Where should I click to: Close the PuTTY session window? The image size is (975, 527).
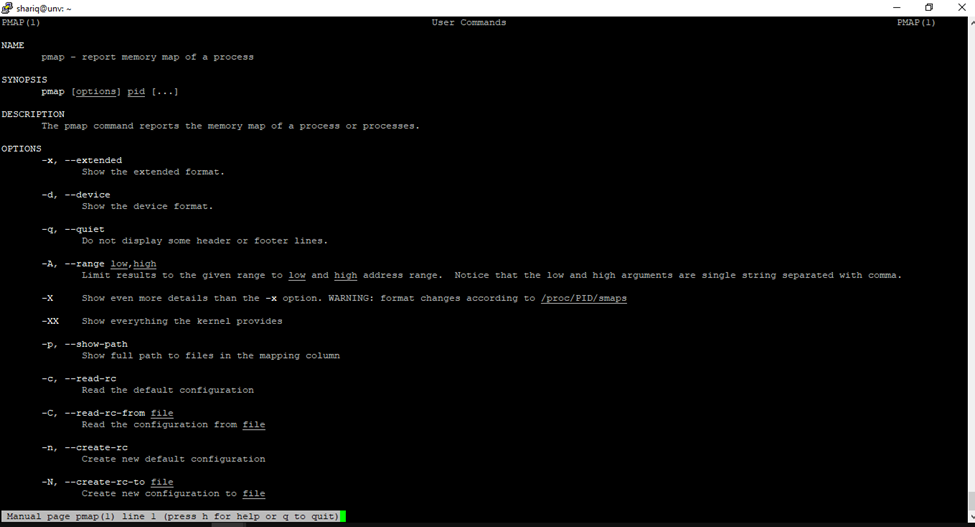[960, 8]
